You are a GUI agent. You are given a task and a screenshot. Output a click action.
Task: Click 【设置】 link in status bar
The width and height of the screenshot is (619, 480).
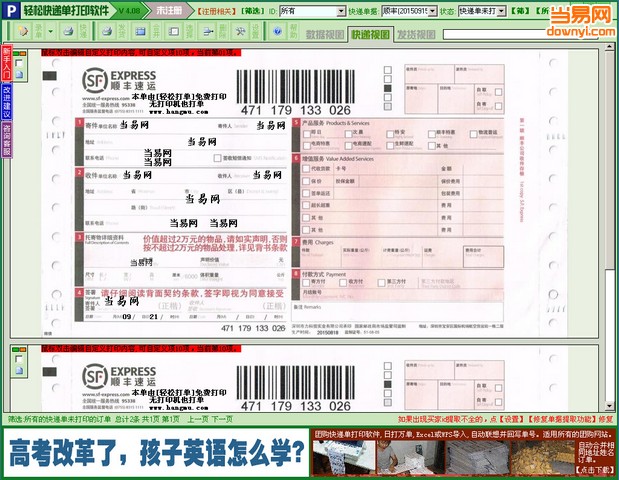[512, 419]
